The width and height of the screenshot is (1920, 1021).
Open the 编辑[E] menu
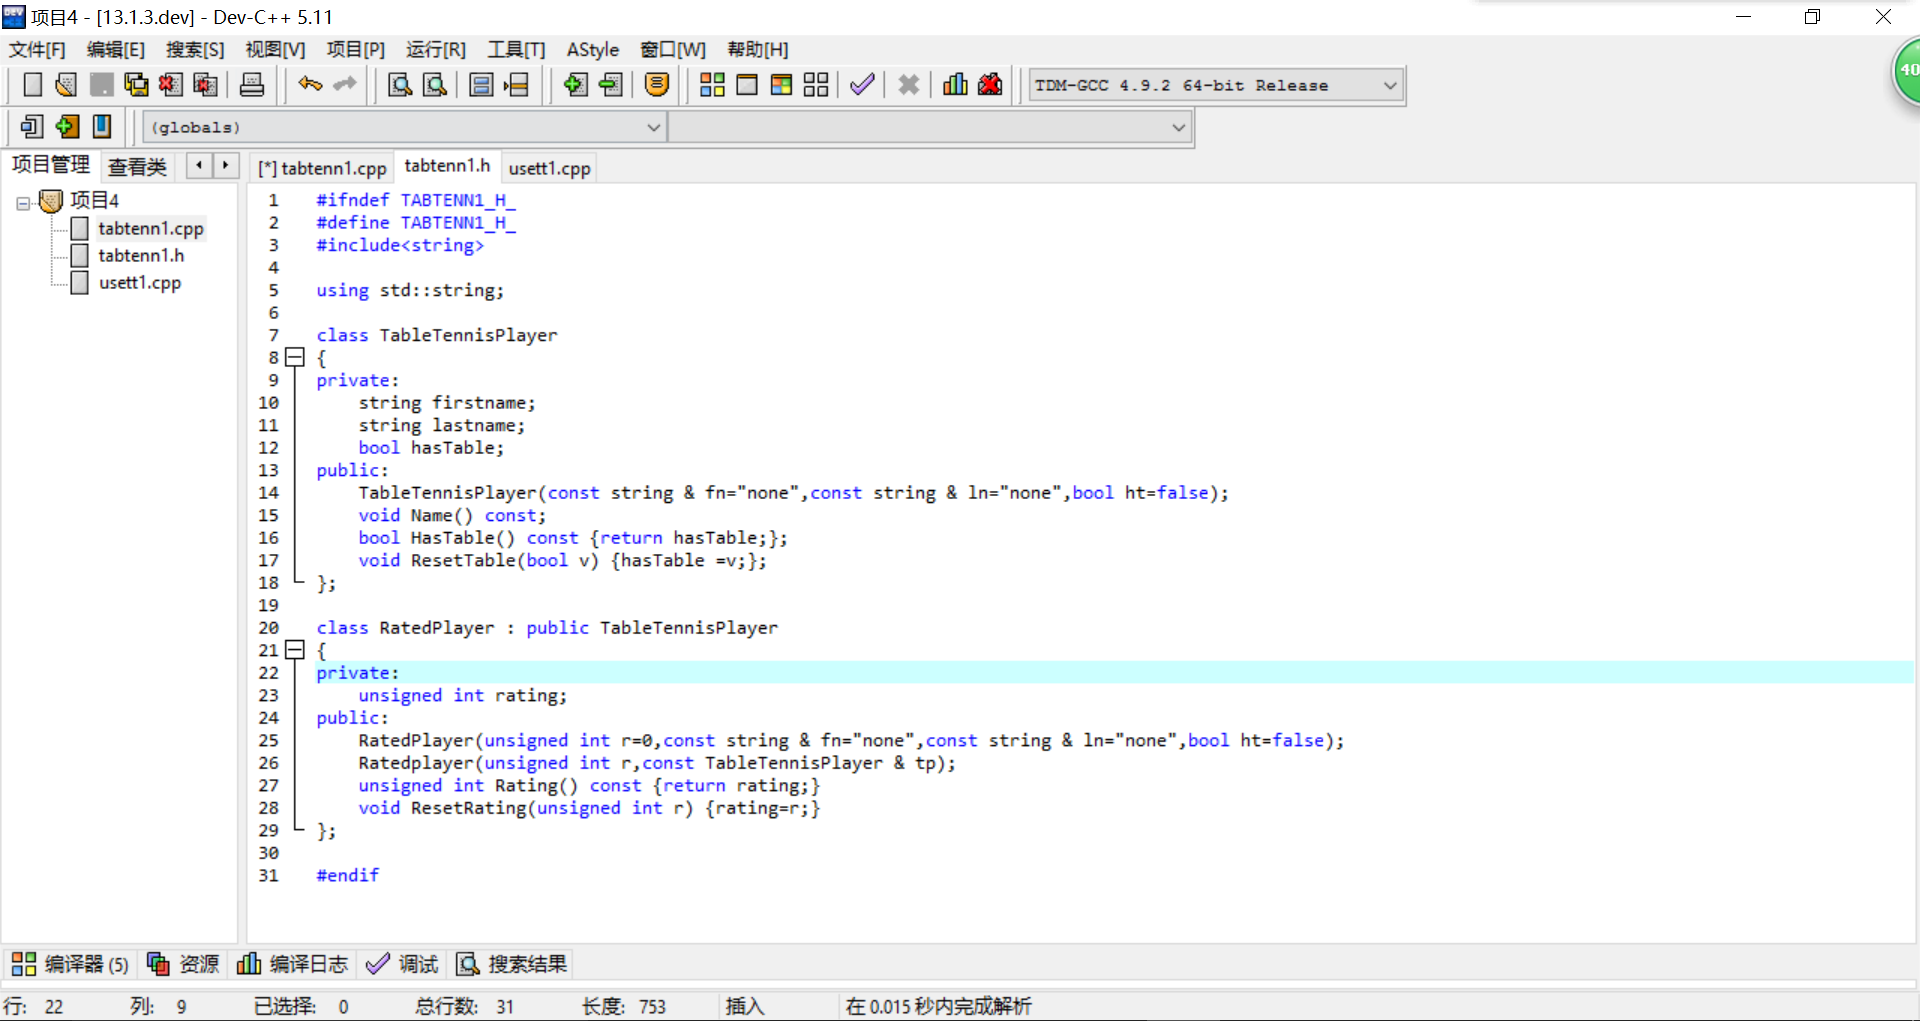point(116,50)
